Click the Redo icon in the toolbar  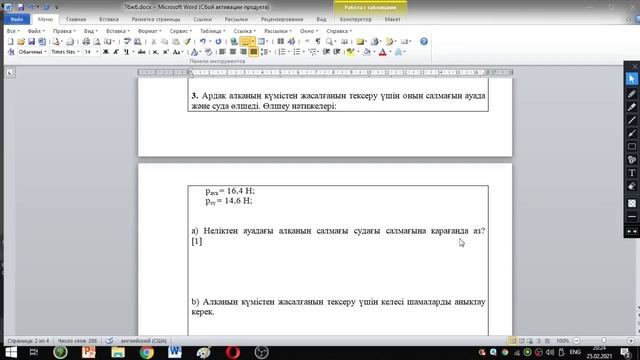[218, 42]
